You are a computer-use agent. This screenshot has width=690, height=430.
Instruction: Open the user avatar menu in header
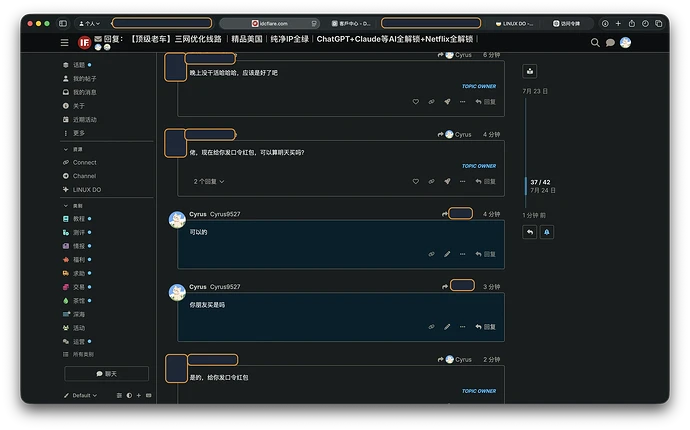(x=625, y=42)
